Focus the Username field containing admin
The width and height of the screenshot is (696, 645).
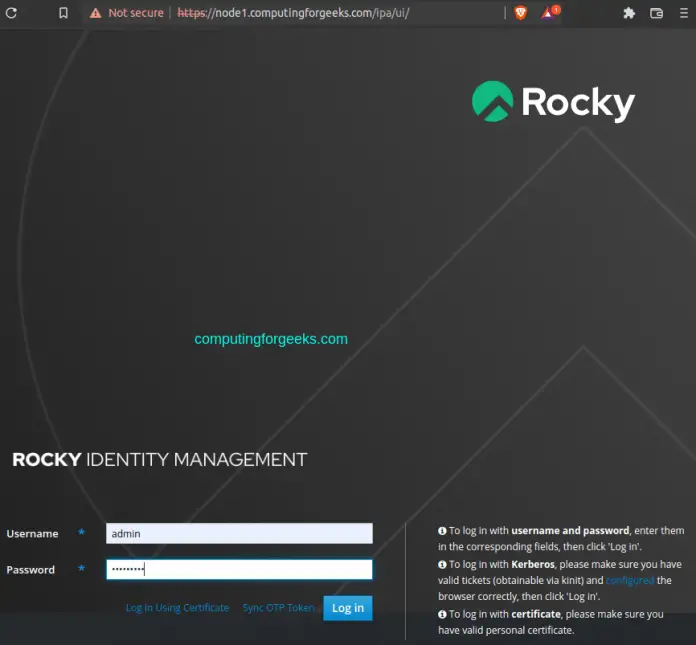point(239,534)
